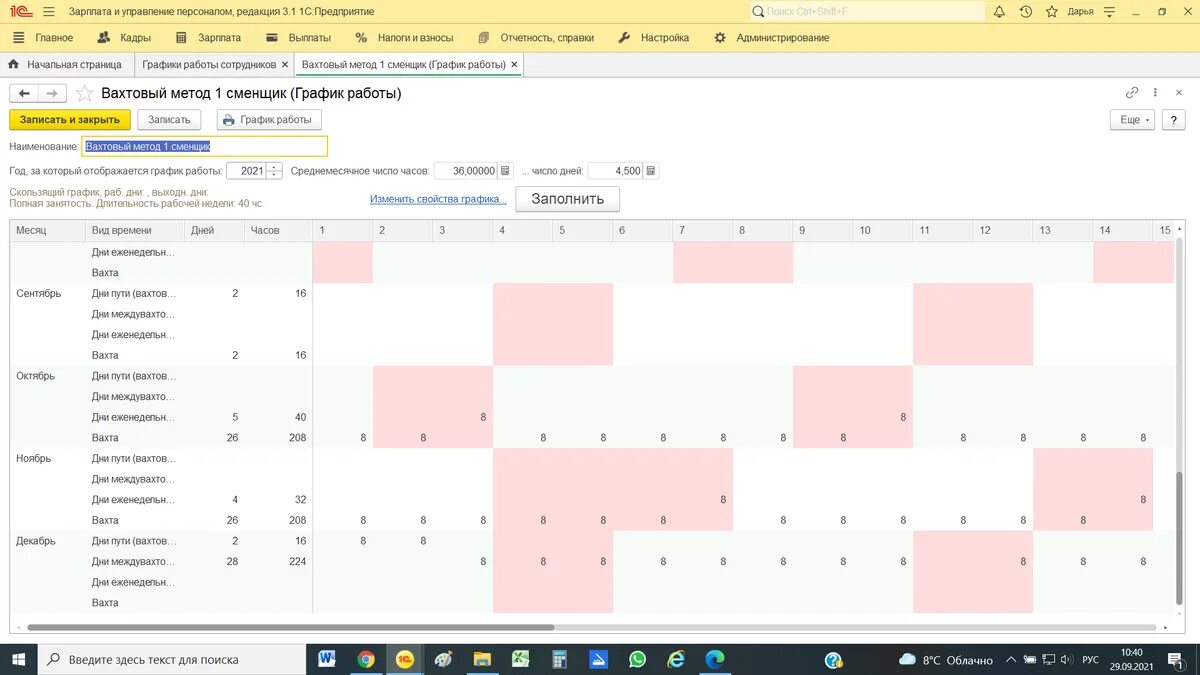Get link to this form icon
Screen dimensions: 1200x675
[x=1132, y=92]
